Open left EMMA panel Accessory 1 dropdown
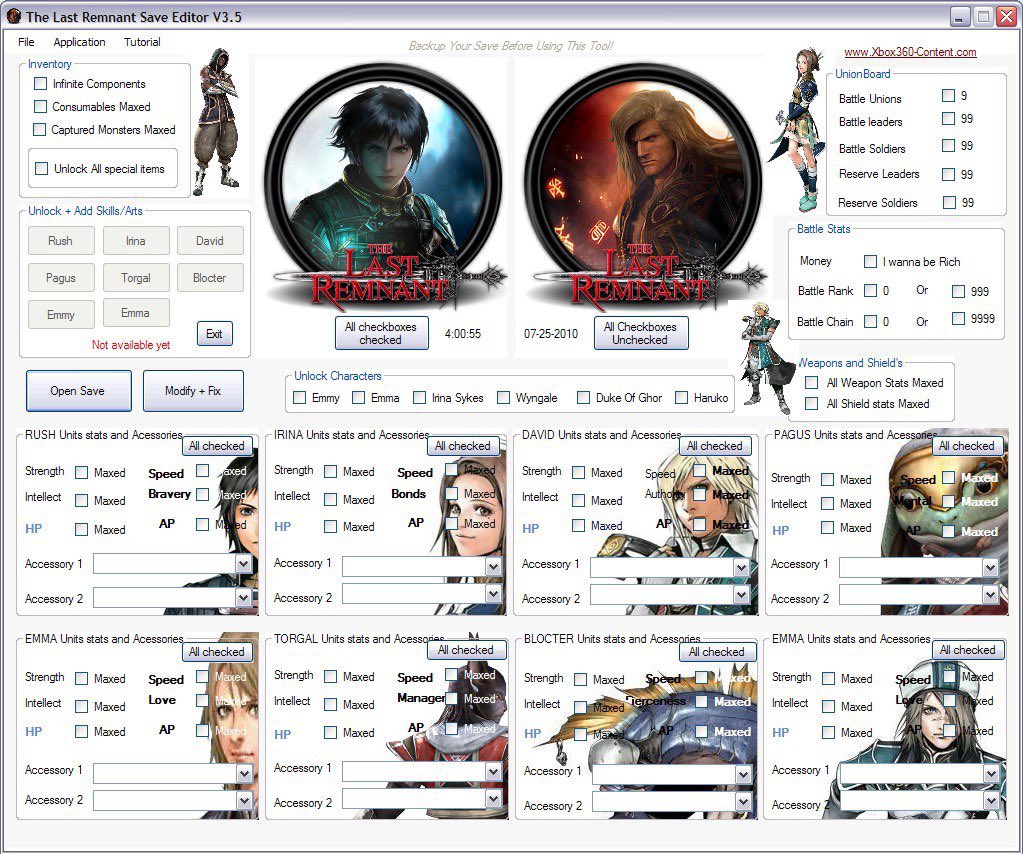1023x854 pixels. [244, 774]
